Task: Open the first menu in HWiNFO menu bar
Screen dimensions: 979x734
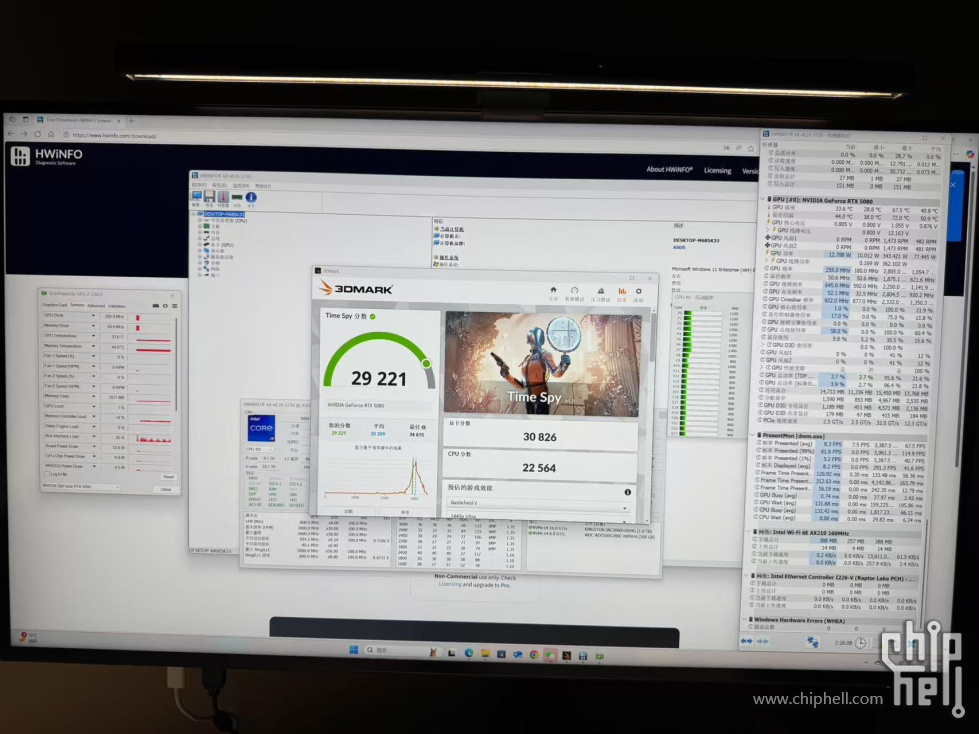Action: point(199,185)
